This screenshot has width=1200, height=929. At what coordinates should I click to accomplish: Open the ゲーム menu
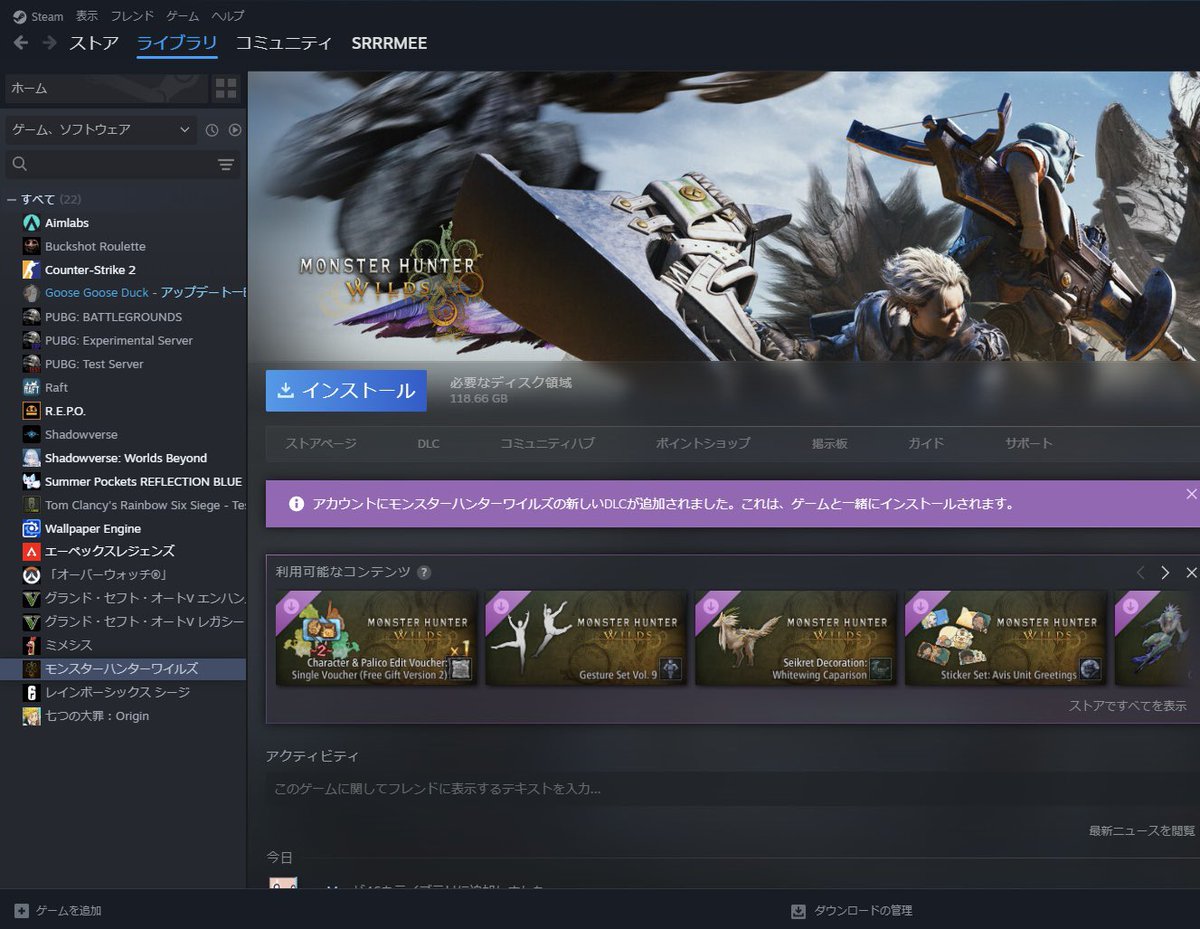(x=182, y=16)
